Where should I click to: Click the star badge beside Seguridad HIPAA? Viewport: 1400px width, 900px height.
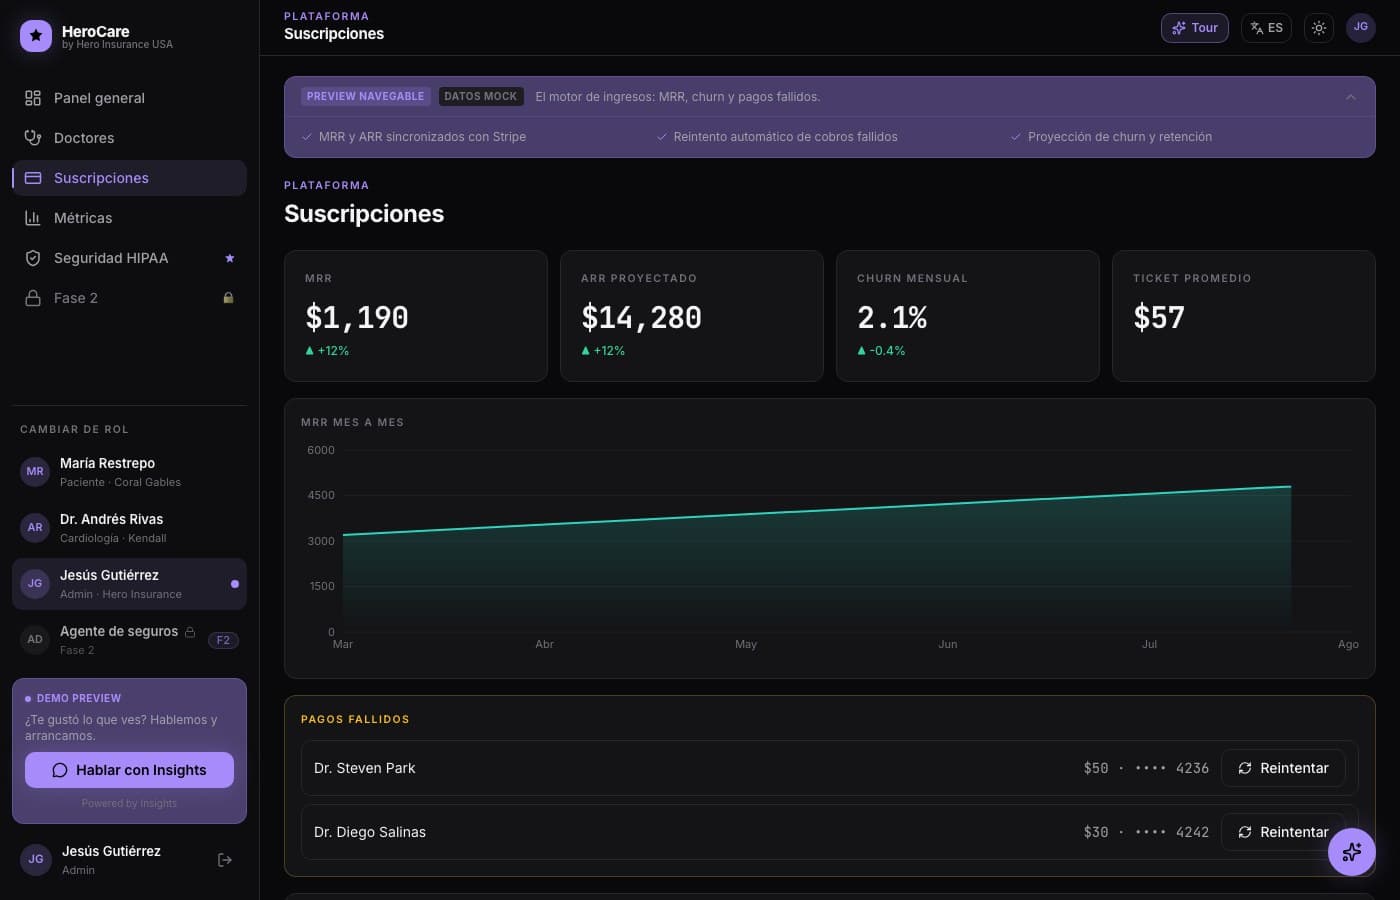[x=229, y=258]
